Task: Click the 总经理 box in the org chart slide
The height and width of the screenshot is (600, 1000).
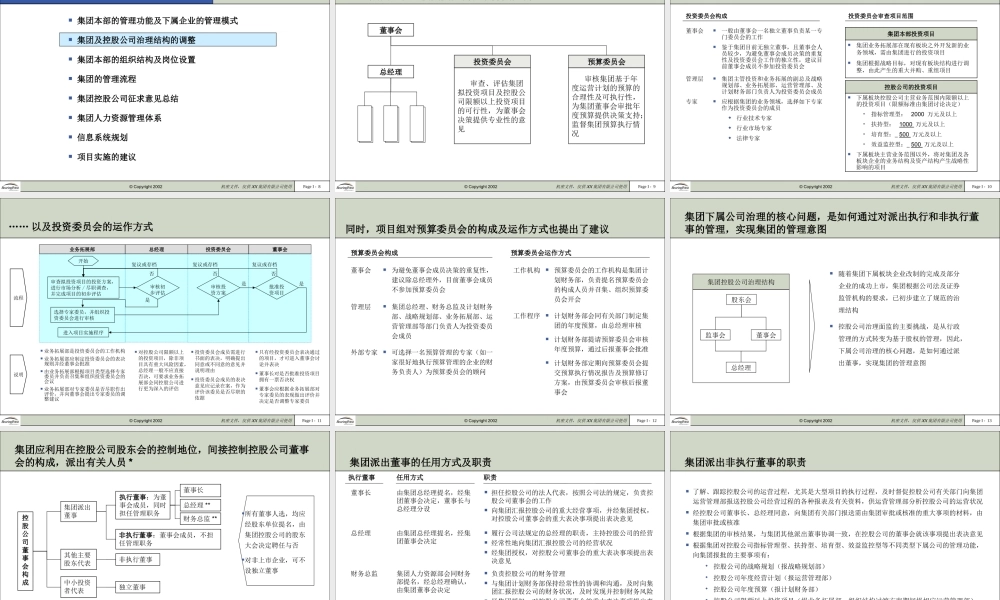Action: point(390,72)
